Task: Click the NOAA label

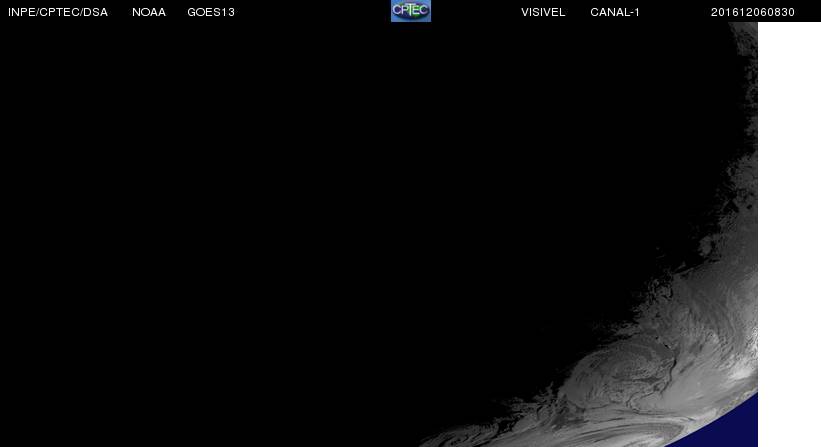Action: click(x=149, y=12)
